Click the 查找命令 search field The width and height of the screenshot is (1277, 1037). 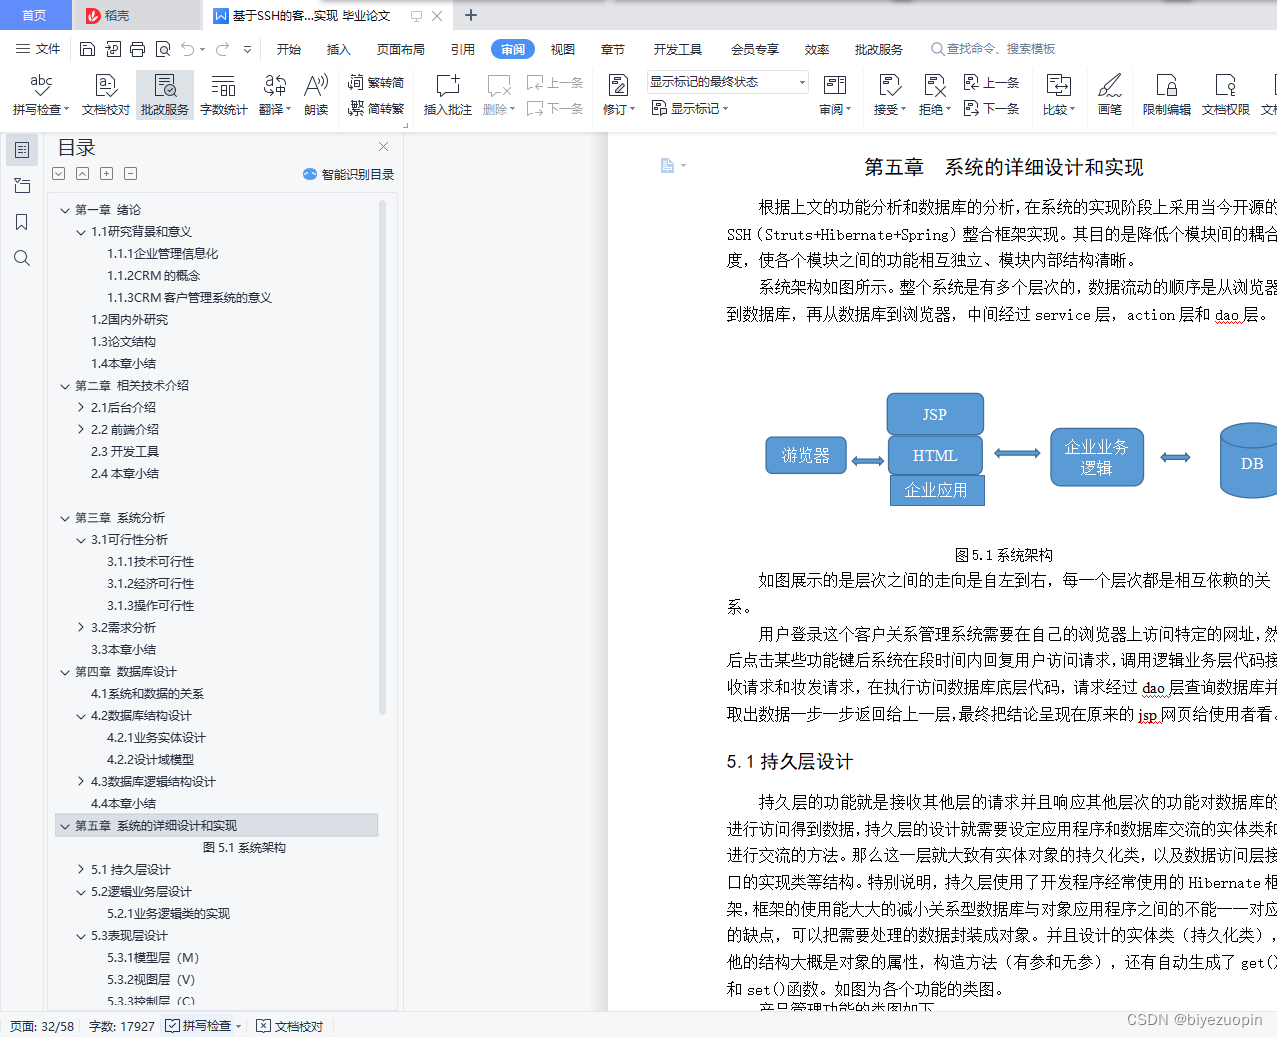[993, 49]
